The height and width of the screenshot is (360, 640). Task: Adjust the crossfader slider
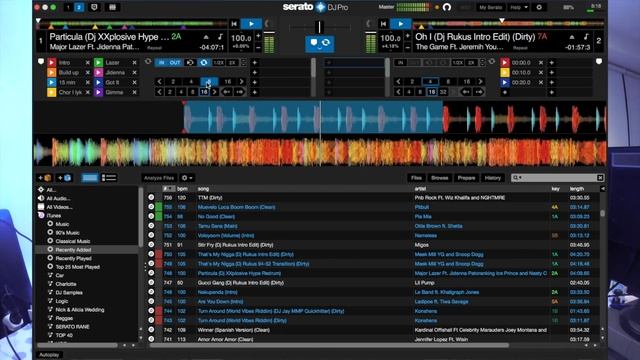tap(320, 27)
